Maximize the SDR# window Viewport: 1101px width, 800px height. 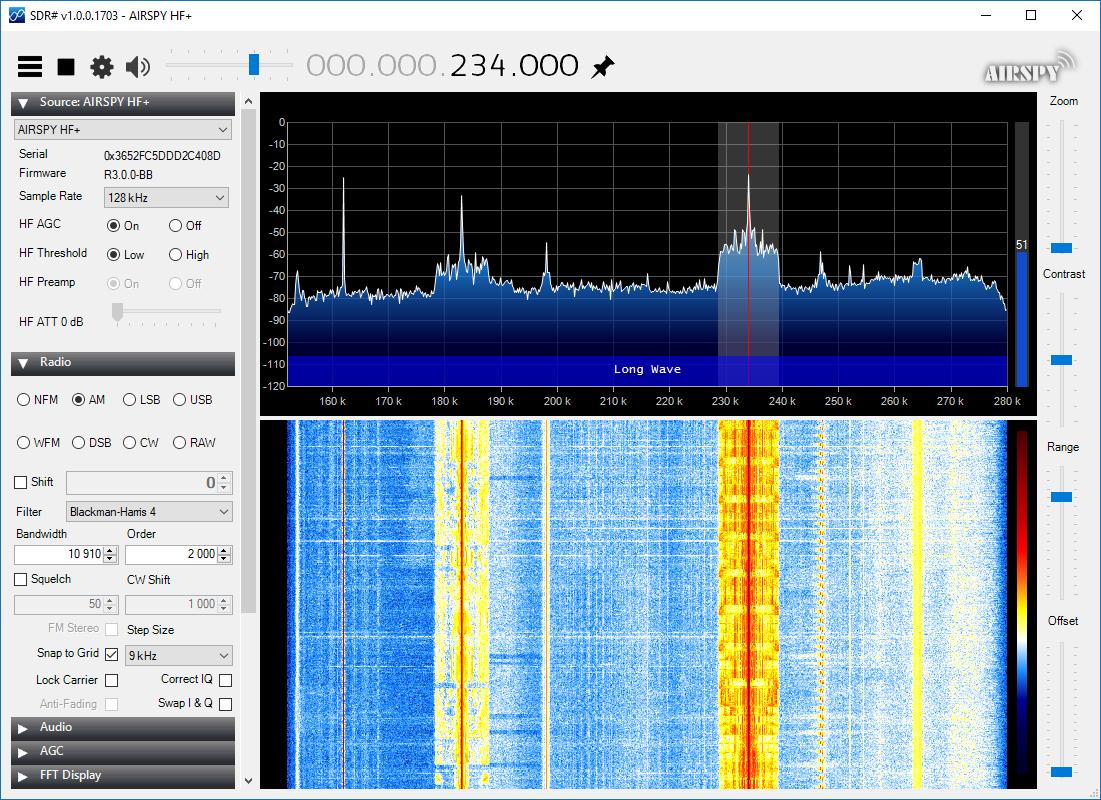click(1031, 15)
